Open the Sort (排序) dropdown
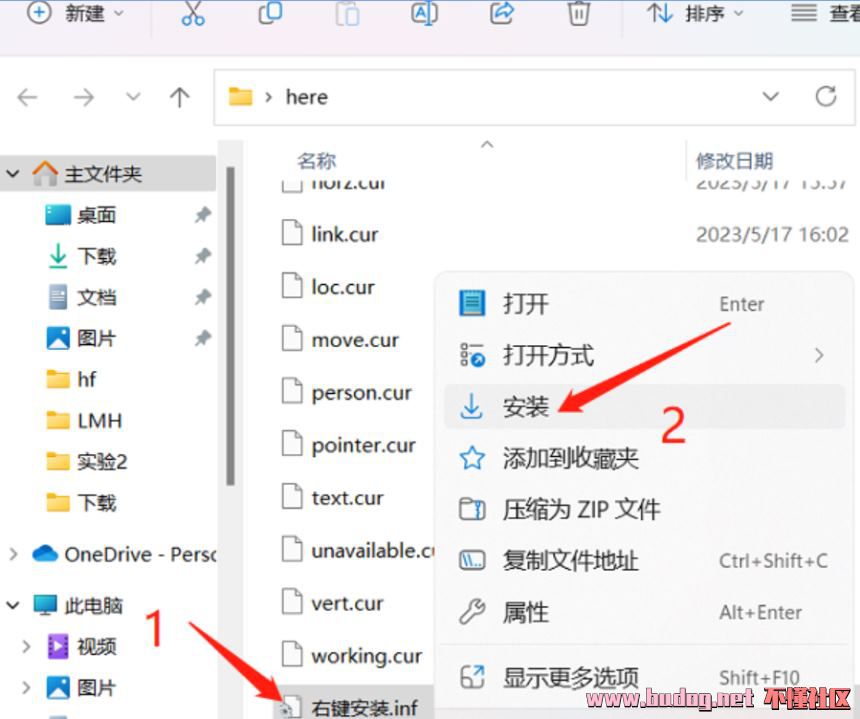Viewport: 860px width, 719px height. point(695,13)
